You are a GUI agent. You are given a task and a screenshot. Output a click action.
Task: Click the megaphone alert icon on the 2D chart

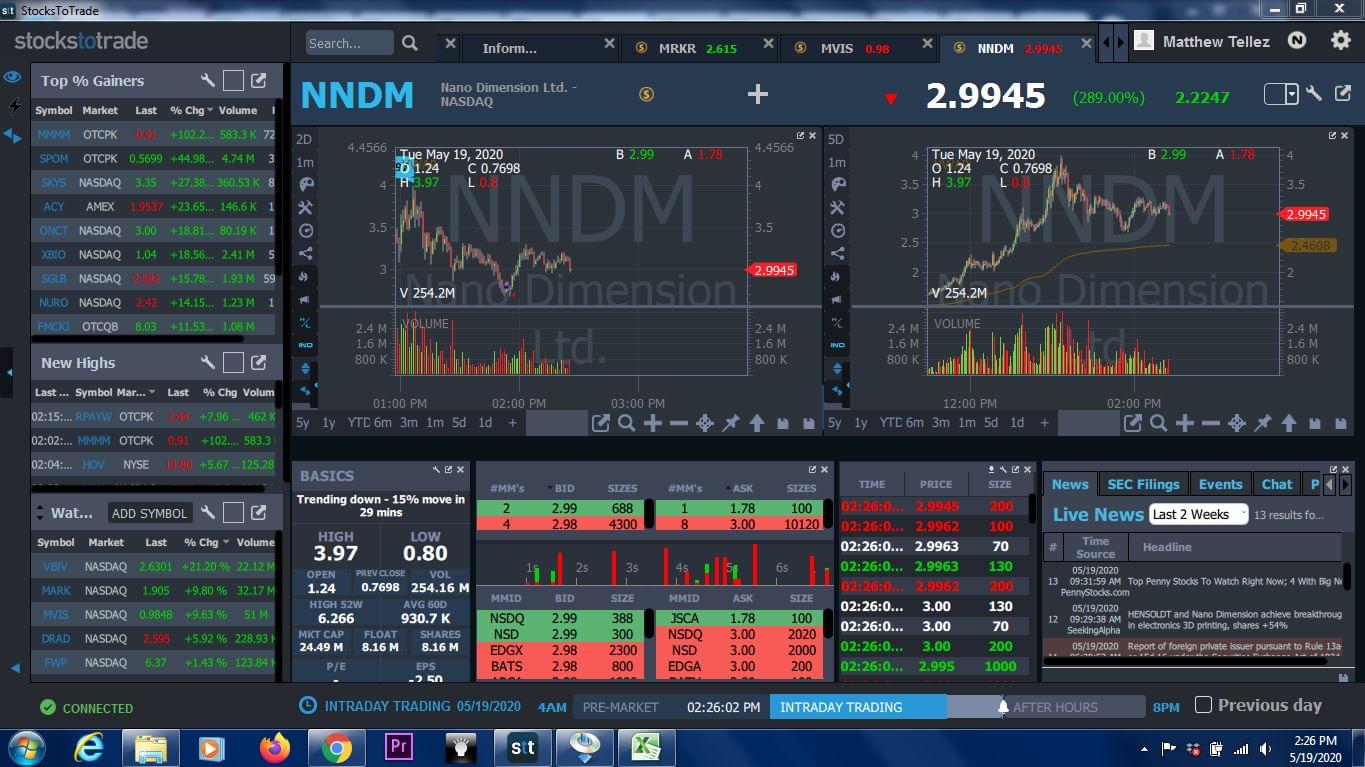coord(306,299)
